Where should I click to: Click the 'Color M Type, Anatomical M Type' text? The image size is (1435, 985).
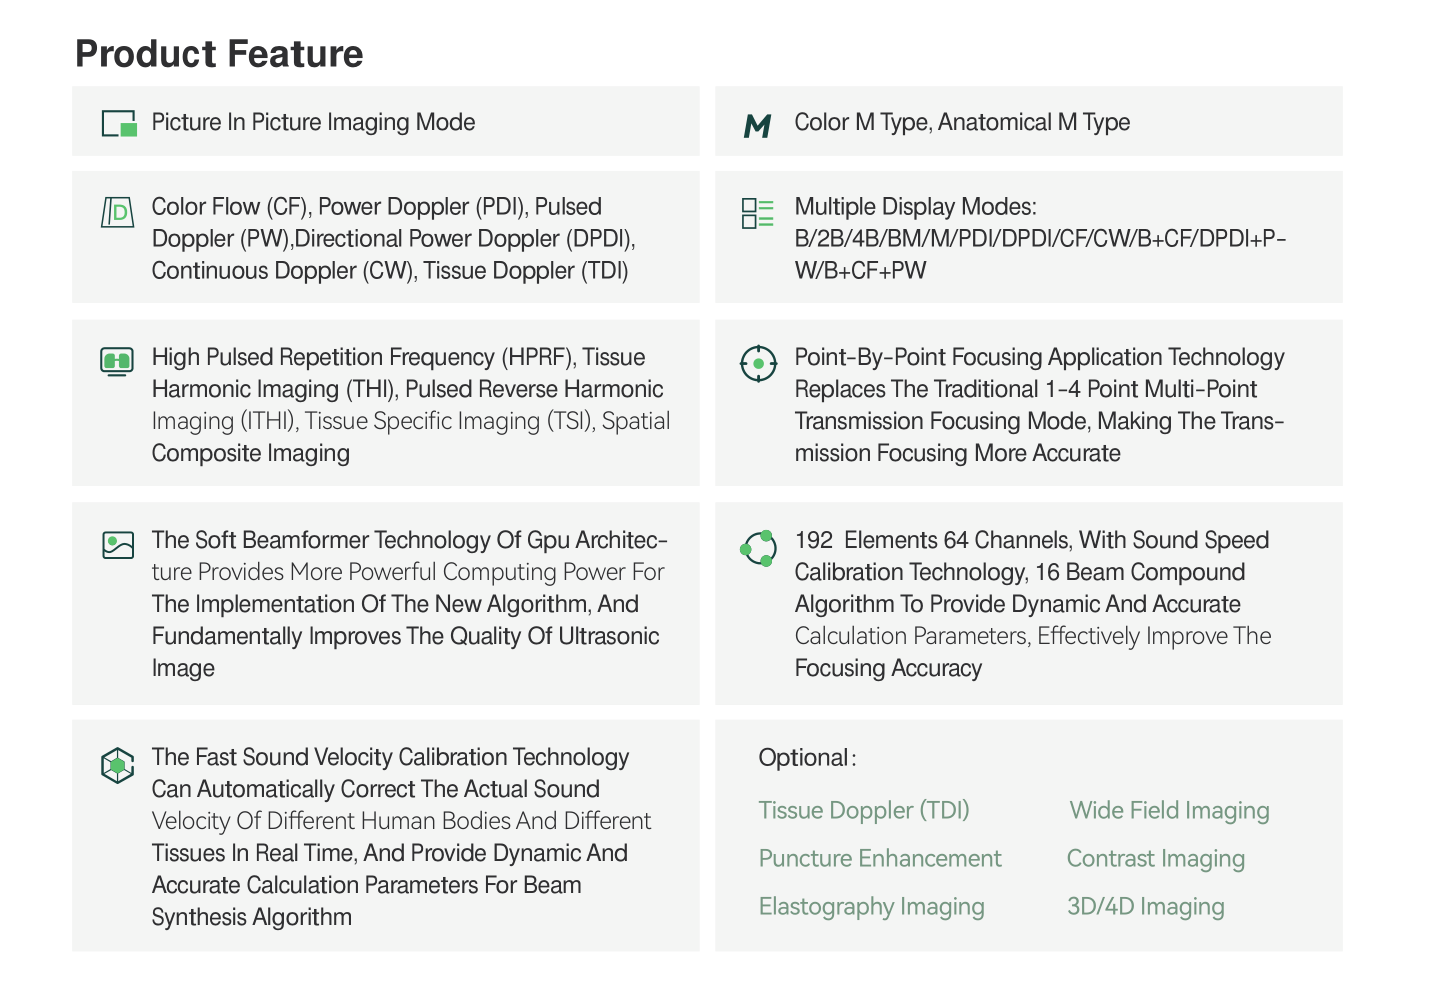point(962,122)
